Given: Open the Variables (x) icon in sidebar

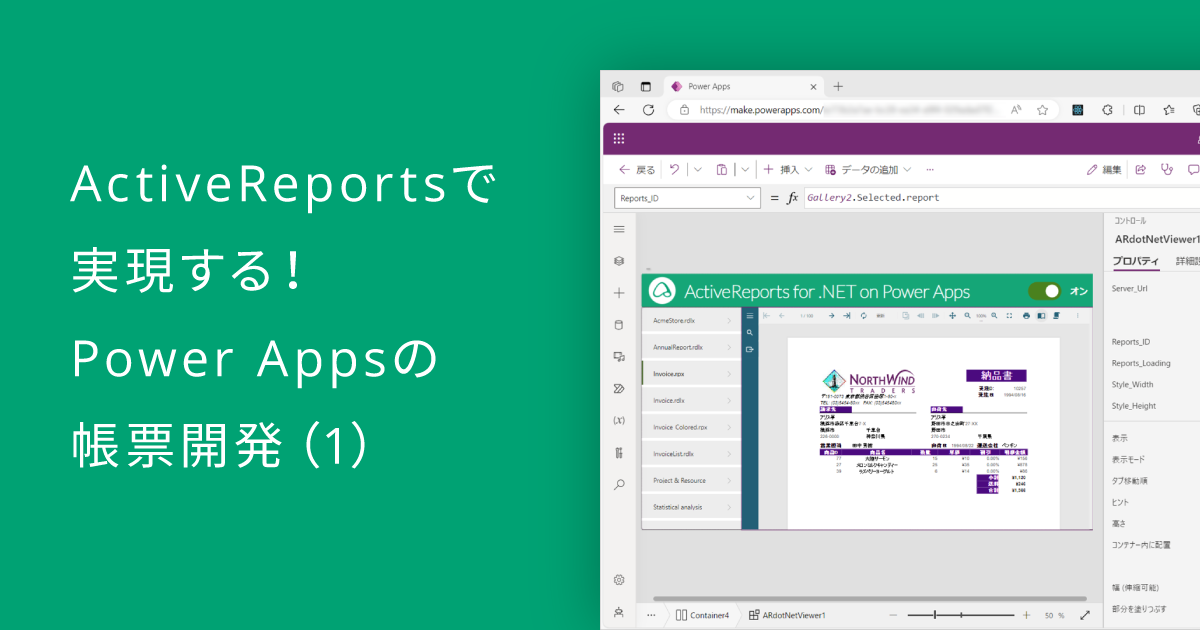Looking at the screenshot, I should pos(619,420).
